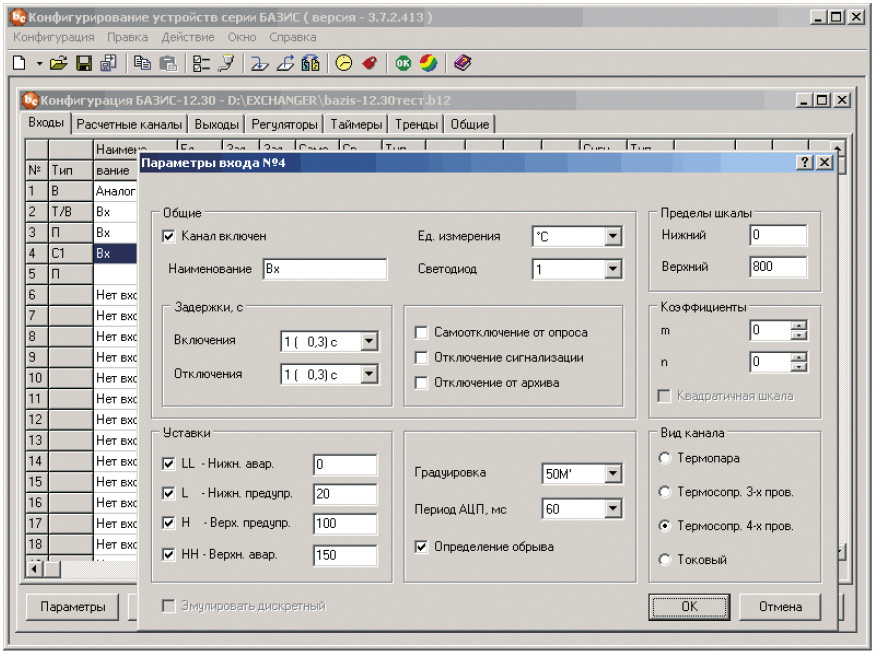Click the Параметры button
This screenshot has width=876, height=654.
coord(73,607)
